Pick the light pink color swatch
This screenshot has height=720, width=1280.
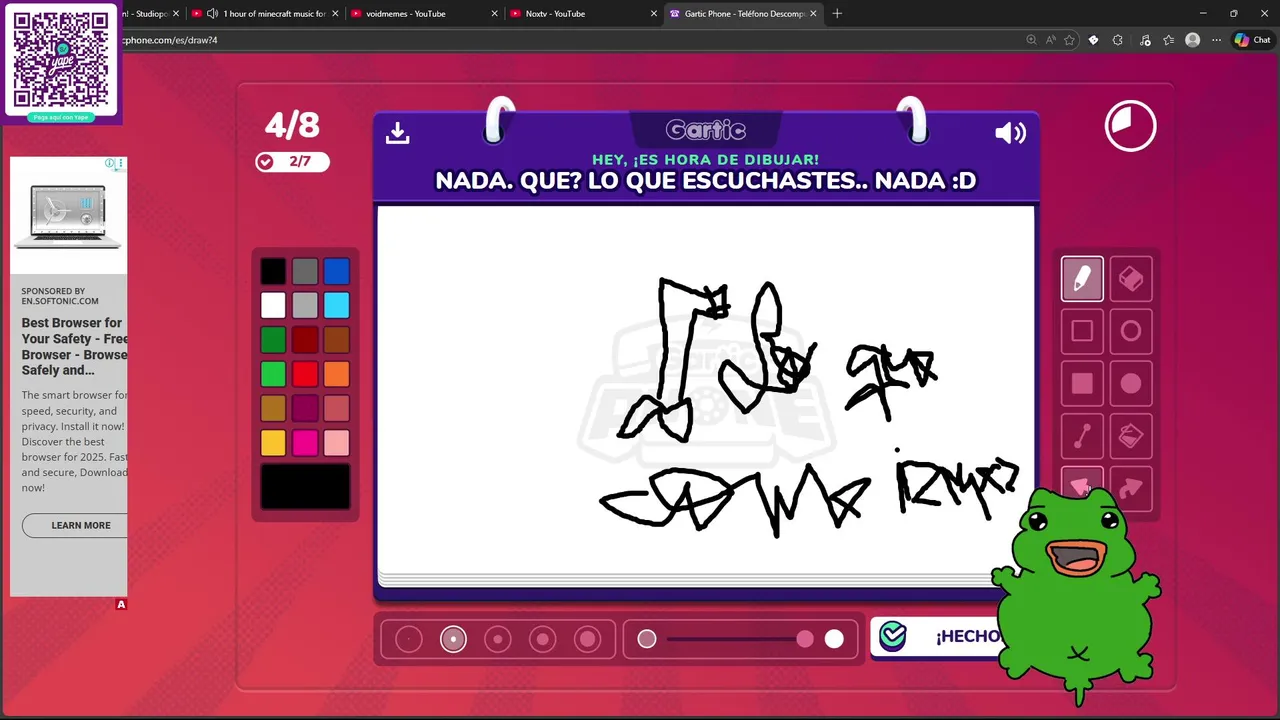(x=337, y=442)
